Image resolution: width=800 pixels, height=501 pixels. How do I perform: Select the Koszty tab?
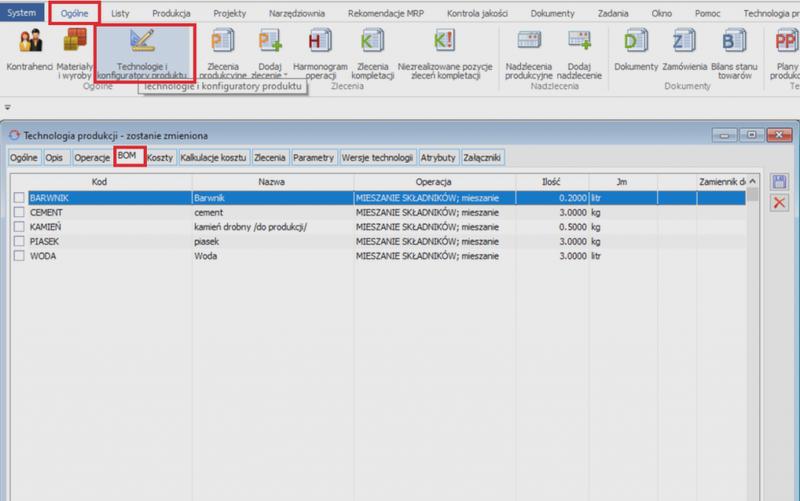click(x=160, y=158)
